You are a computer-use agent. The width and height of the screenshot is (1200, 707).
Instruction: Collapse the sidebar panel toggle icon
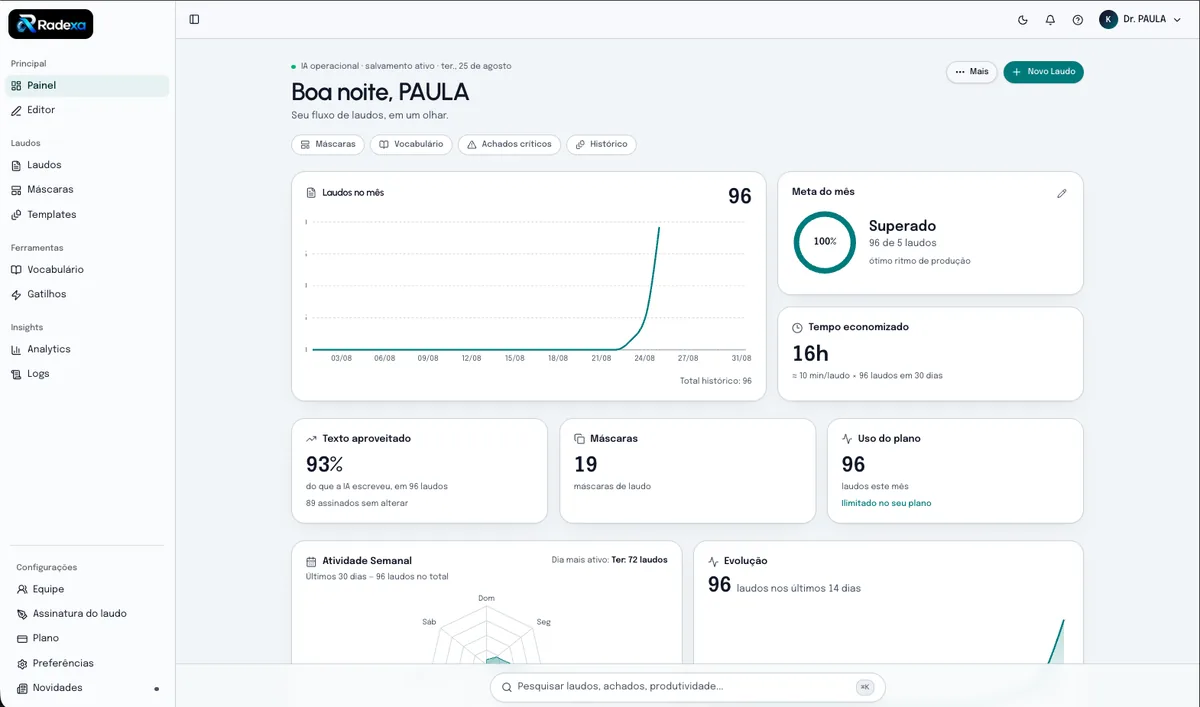194,19
